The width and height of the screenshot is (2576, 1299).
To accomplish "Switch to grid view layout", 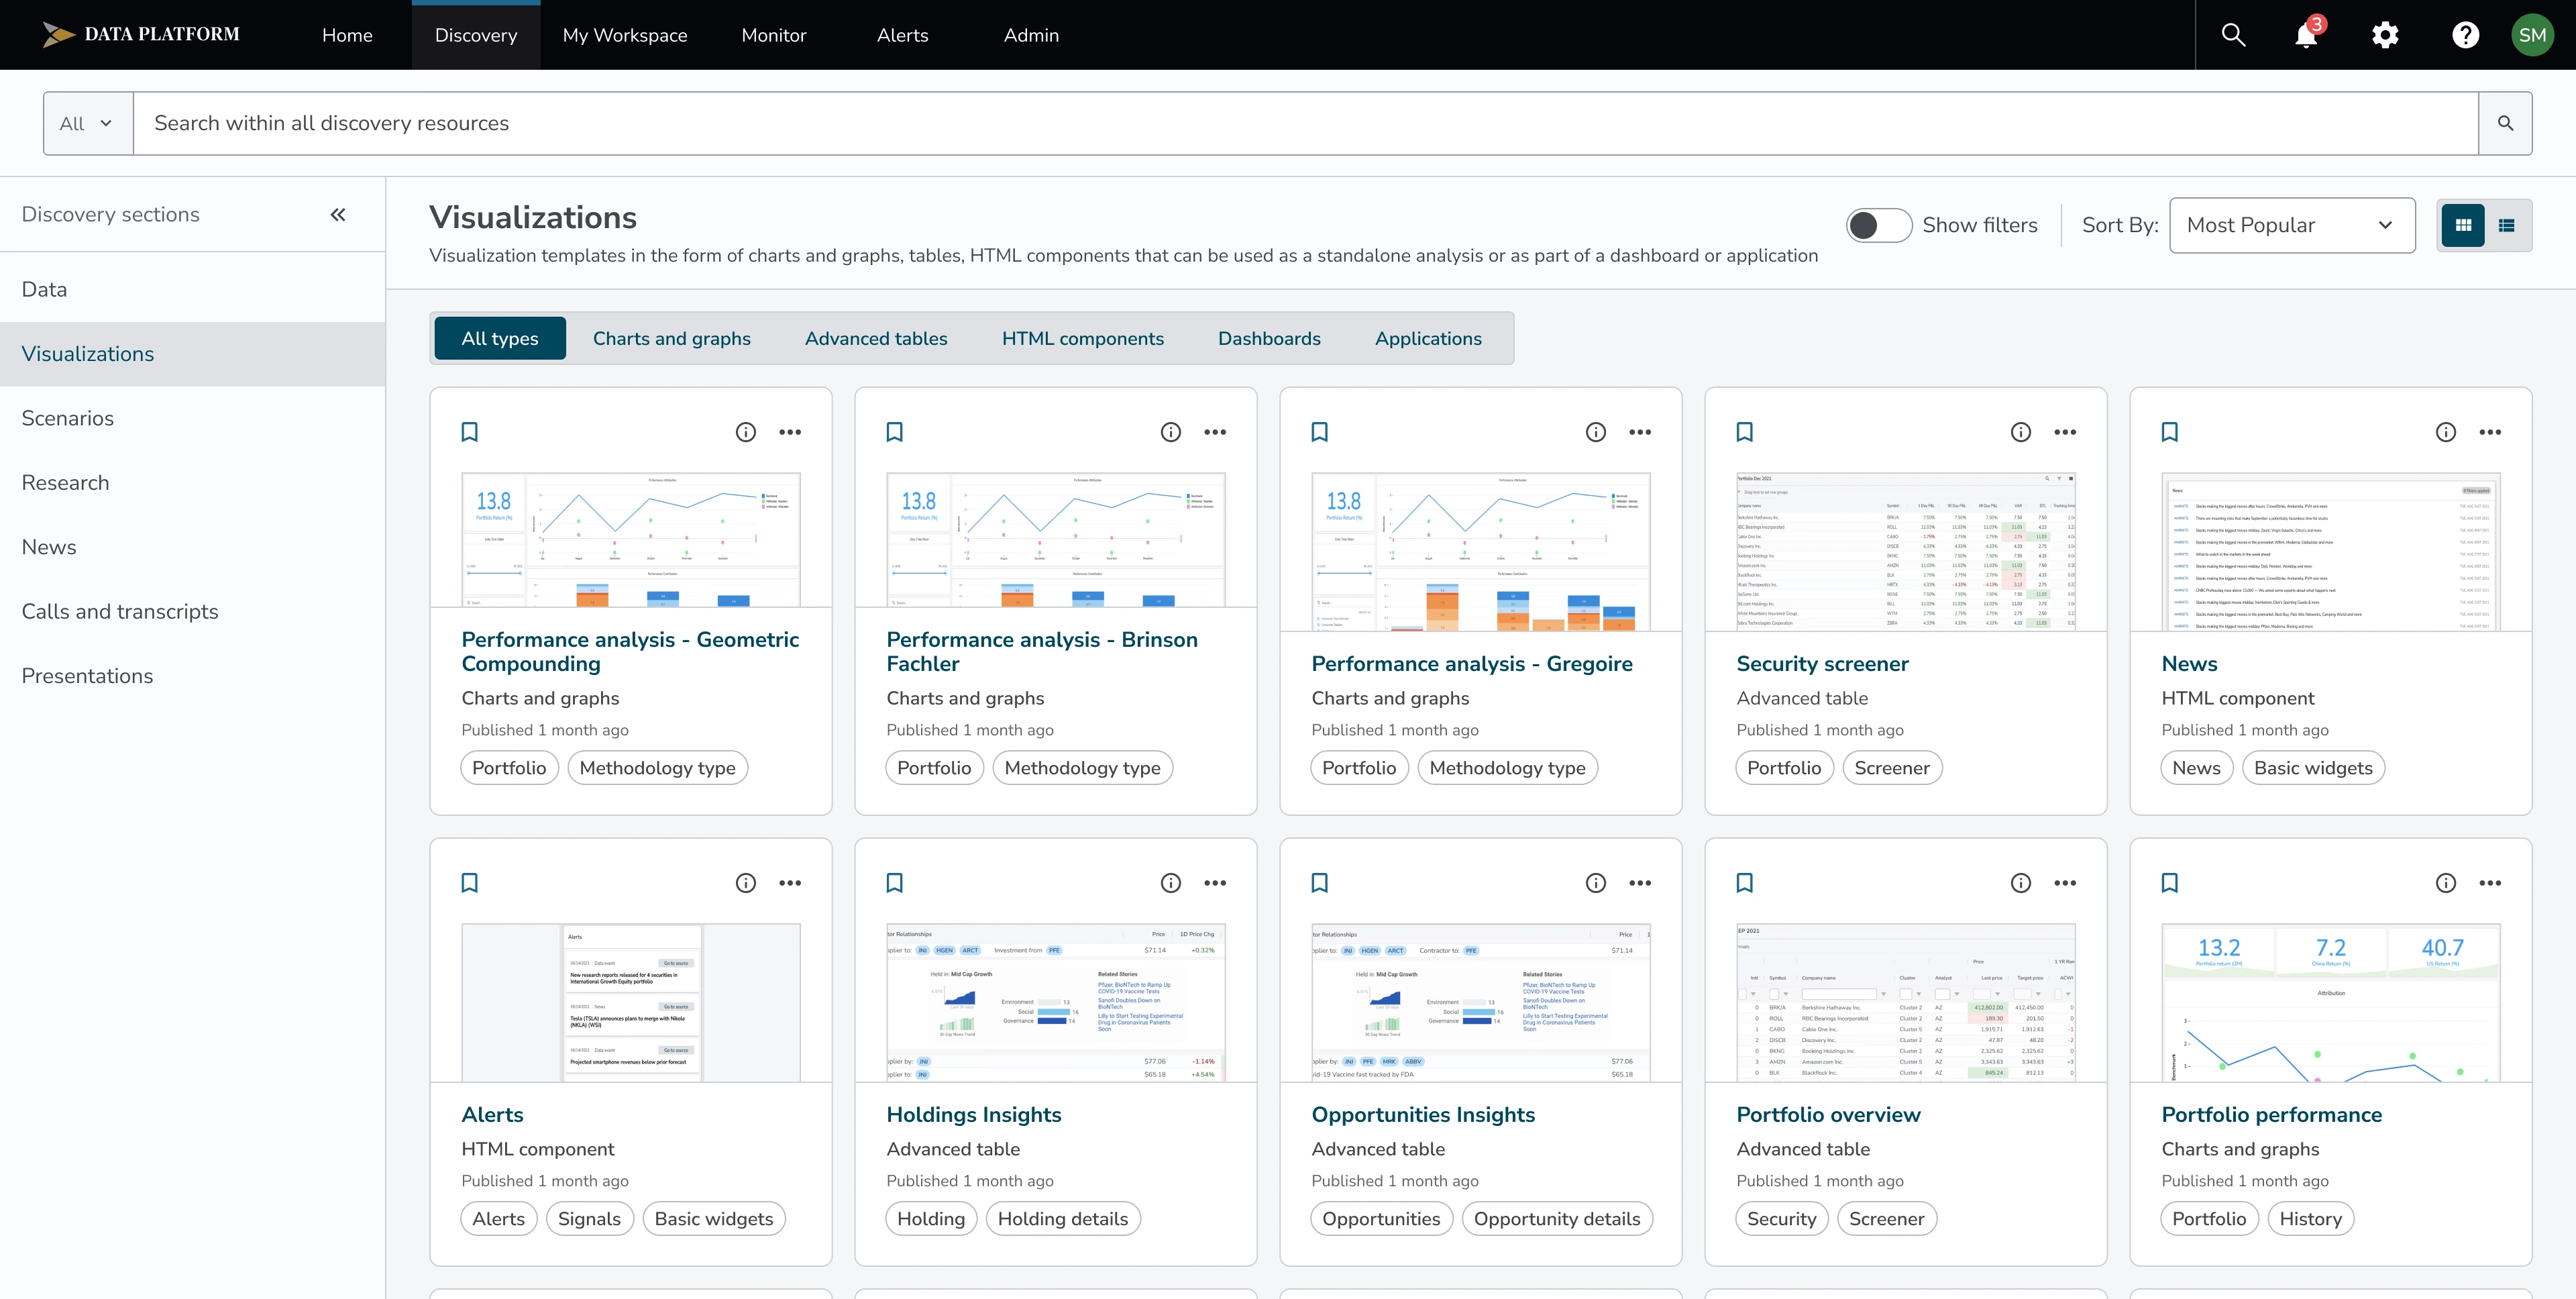I will pos(2463,225).
